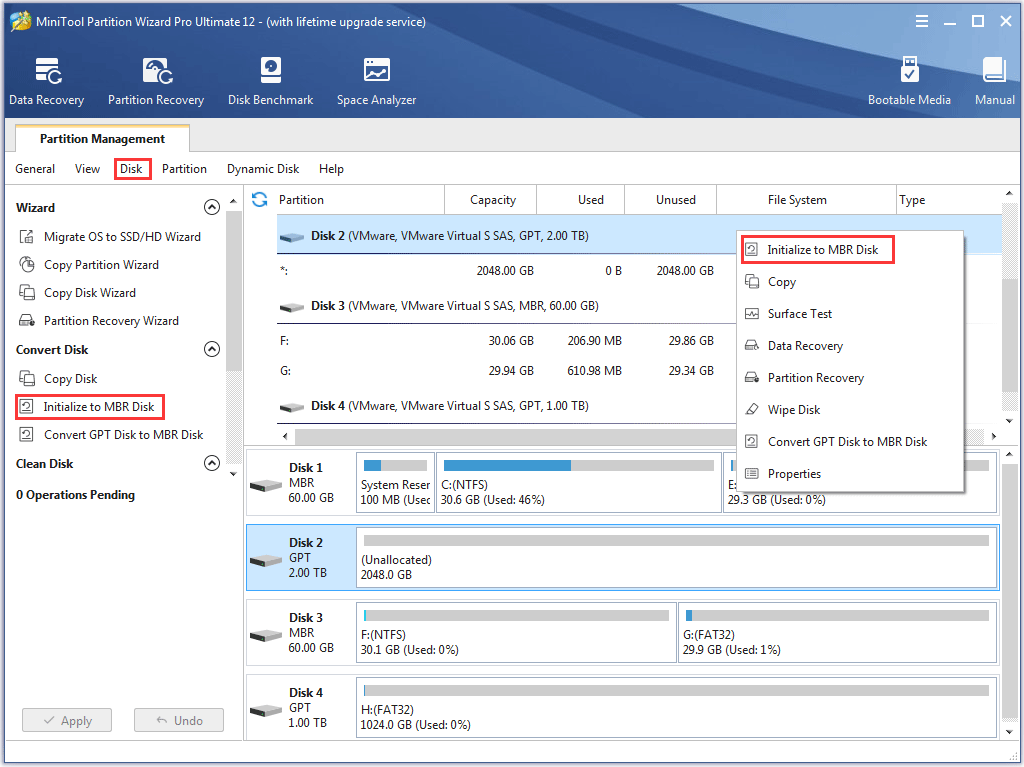The height and width of the screenshot is (767, 1024).
Task: Start the Space Analyzer tool
Action: (376, 81)
